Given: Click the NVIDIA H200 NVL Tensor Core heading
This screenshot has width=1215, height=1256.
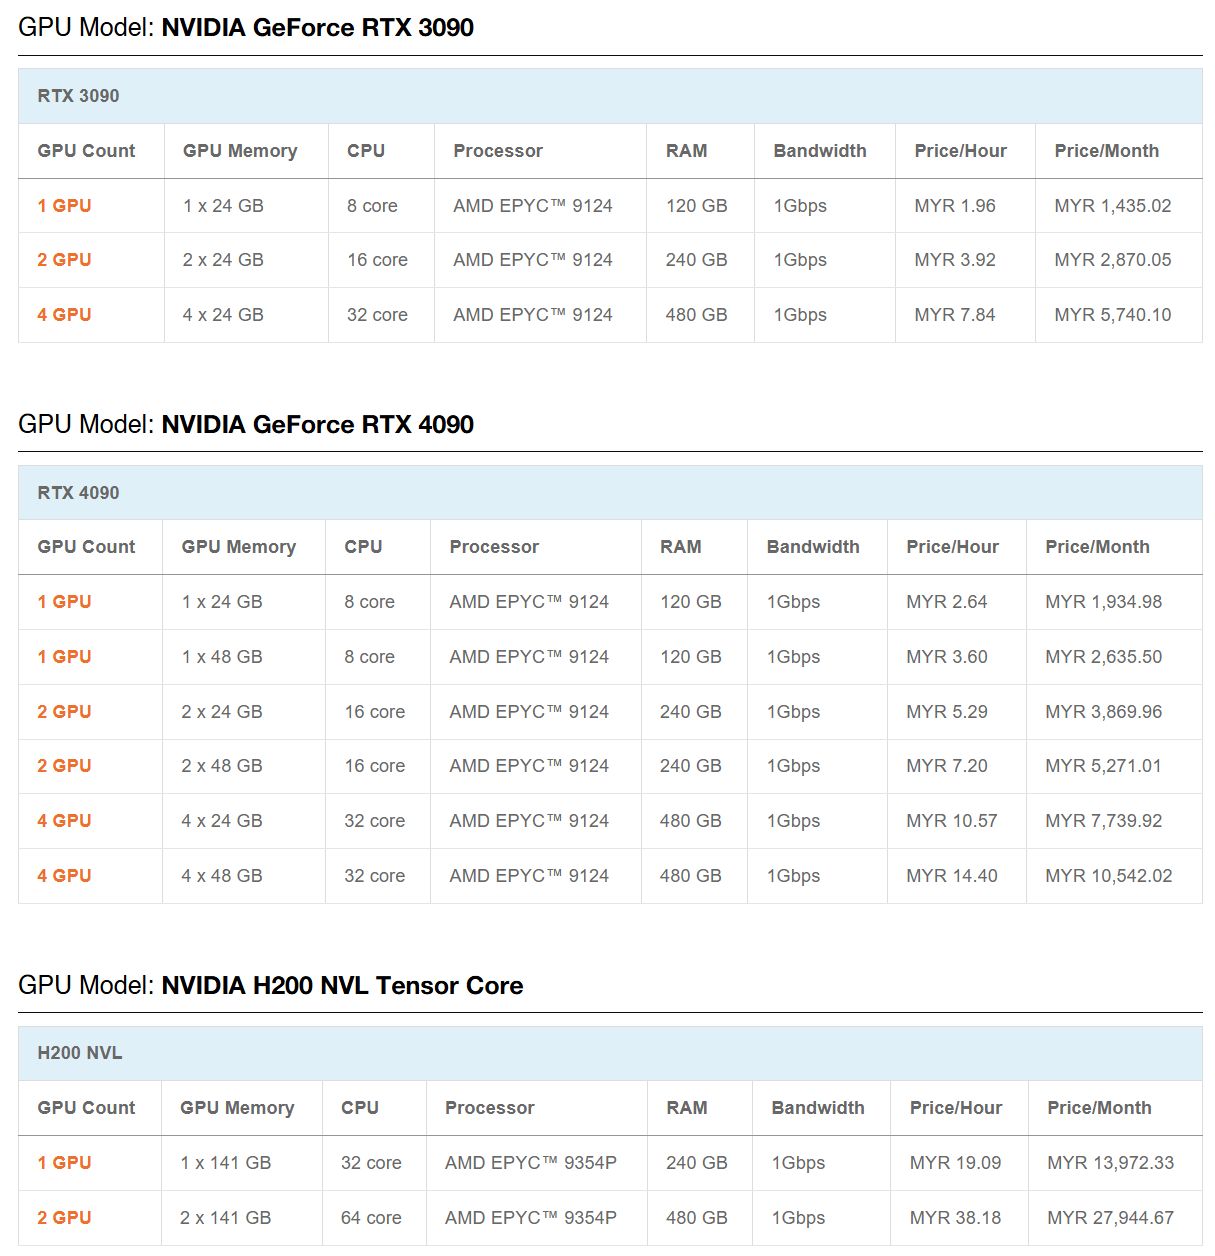Looking at the screenshot, I should click(x=342, y=986).
